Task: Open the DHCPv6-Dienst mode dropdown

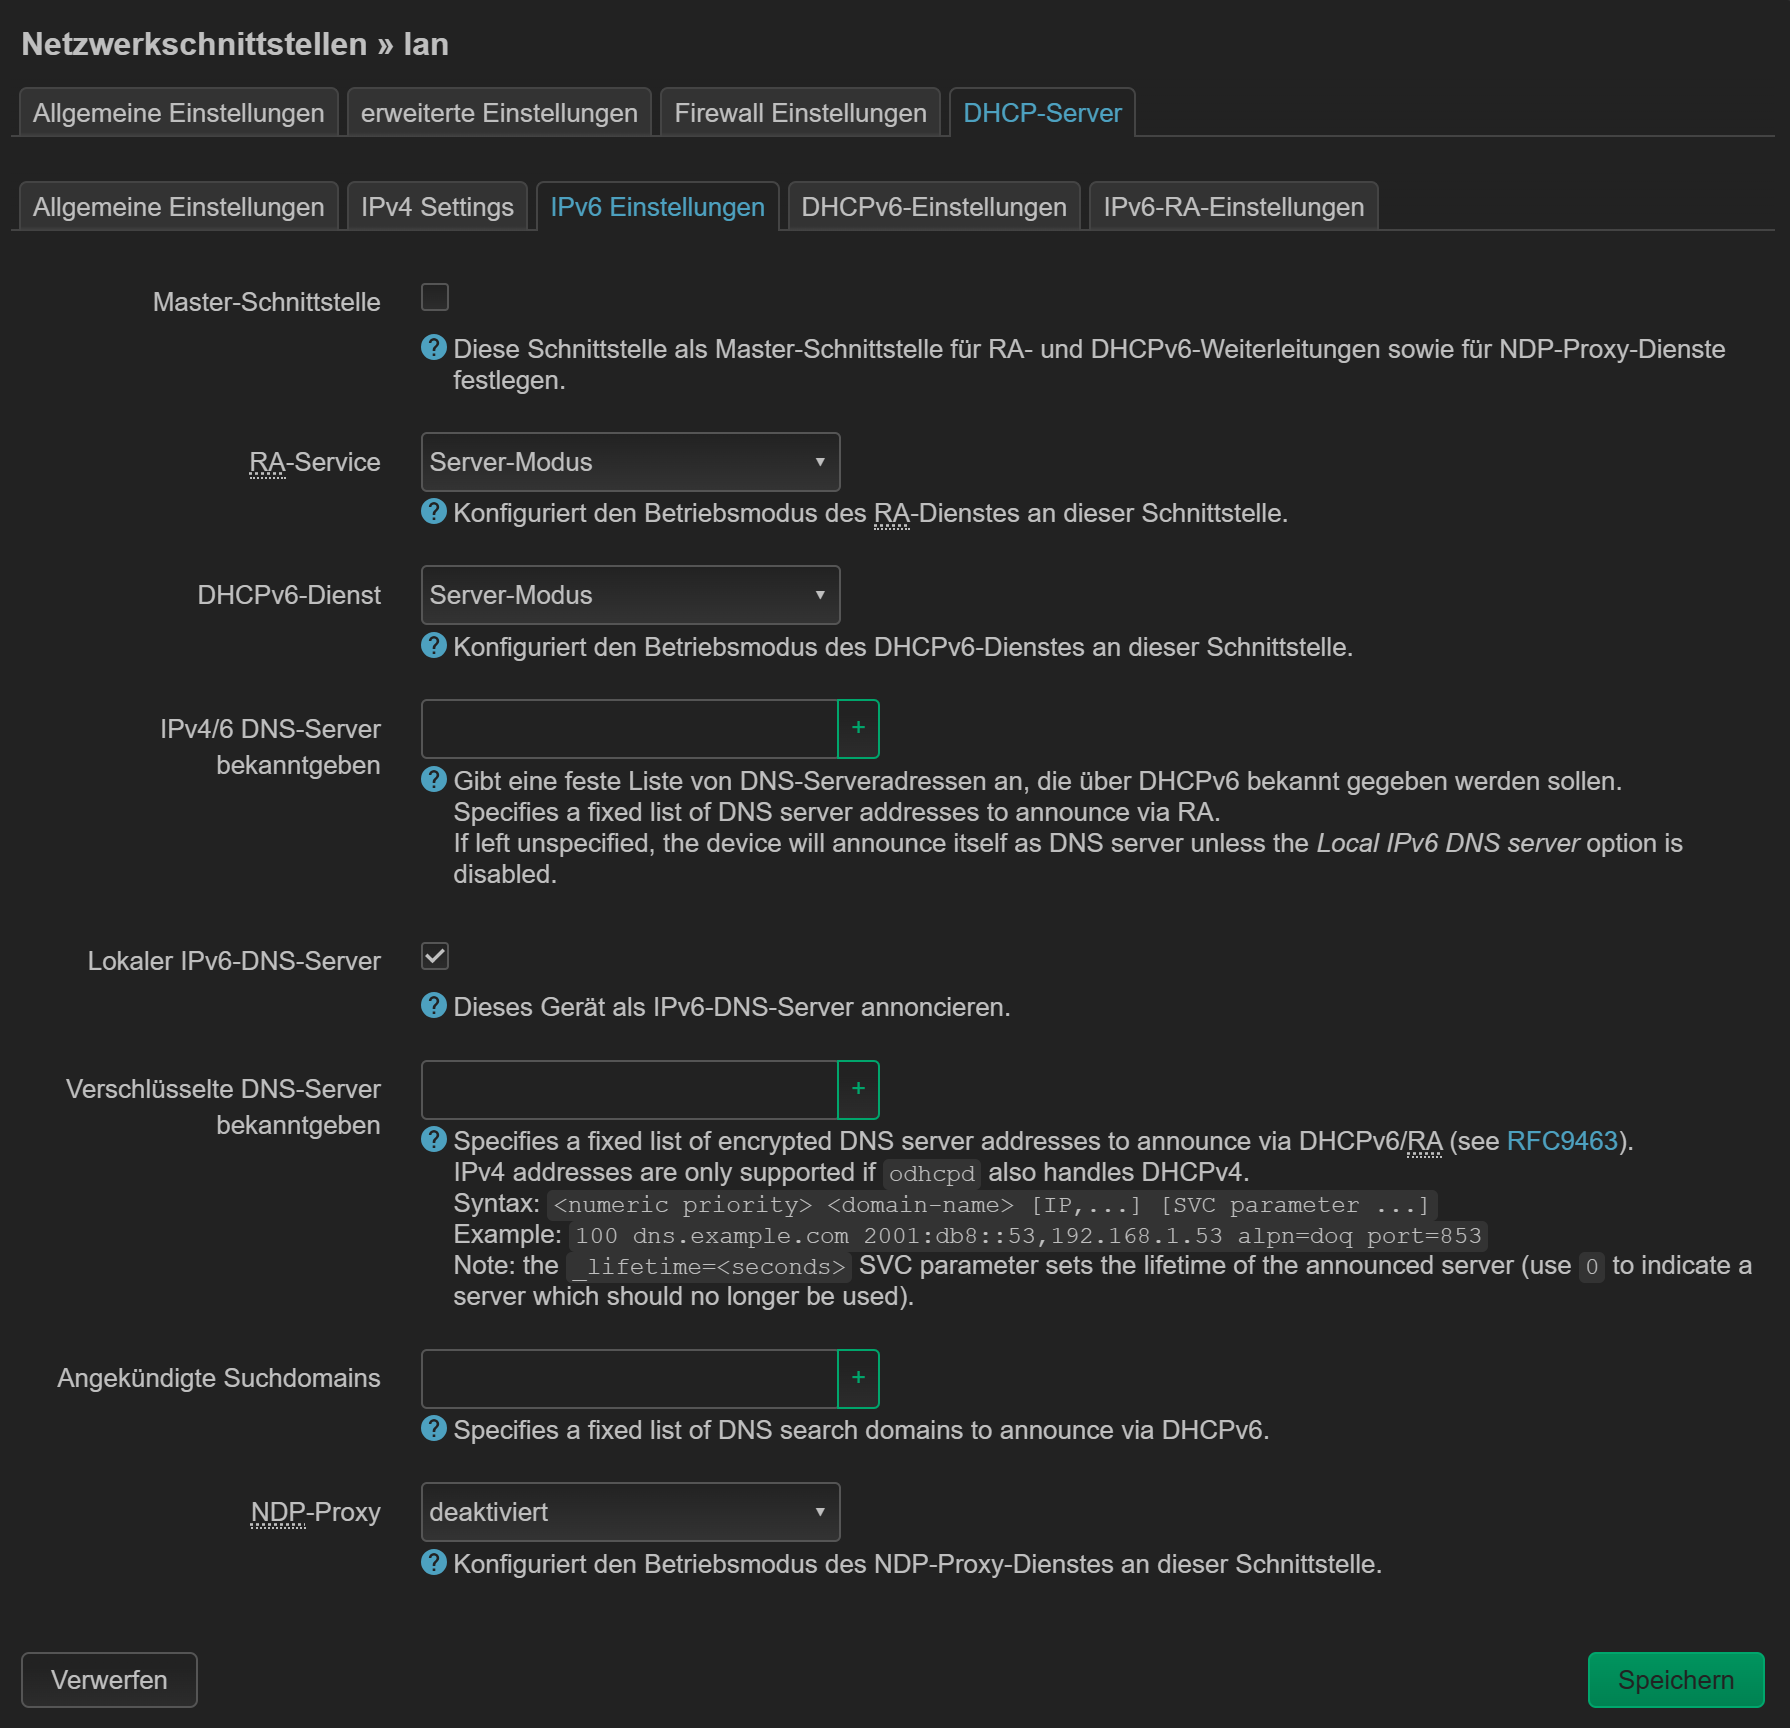Action: (630, 595)
